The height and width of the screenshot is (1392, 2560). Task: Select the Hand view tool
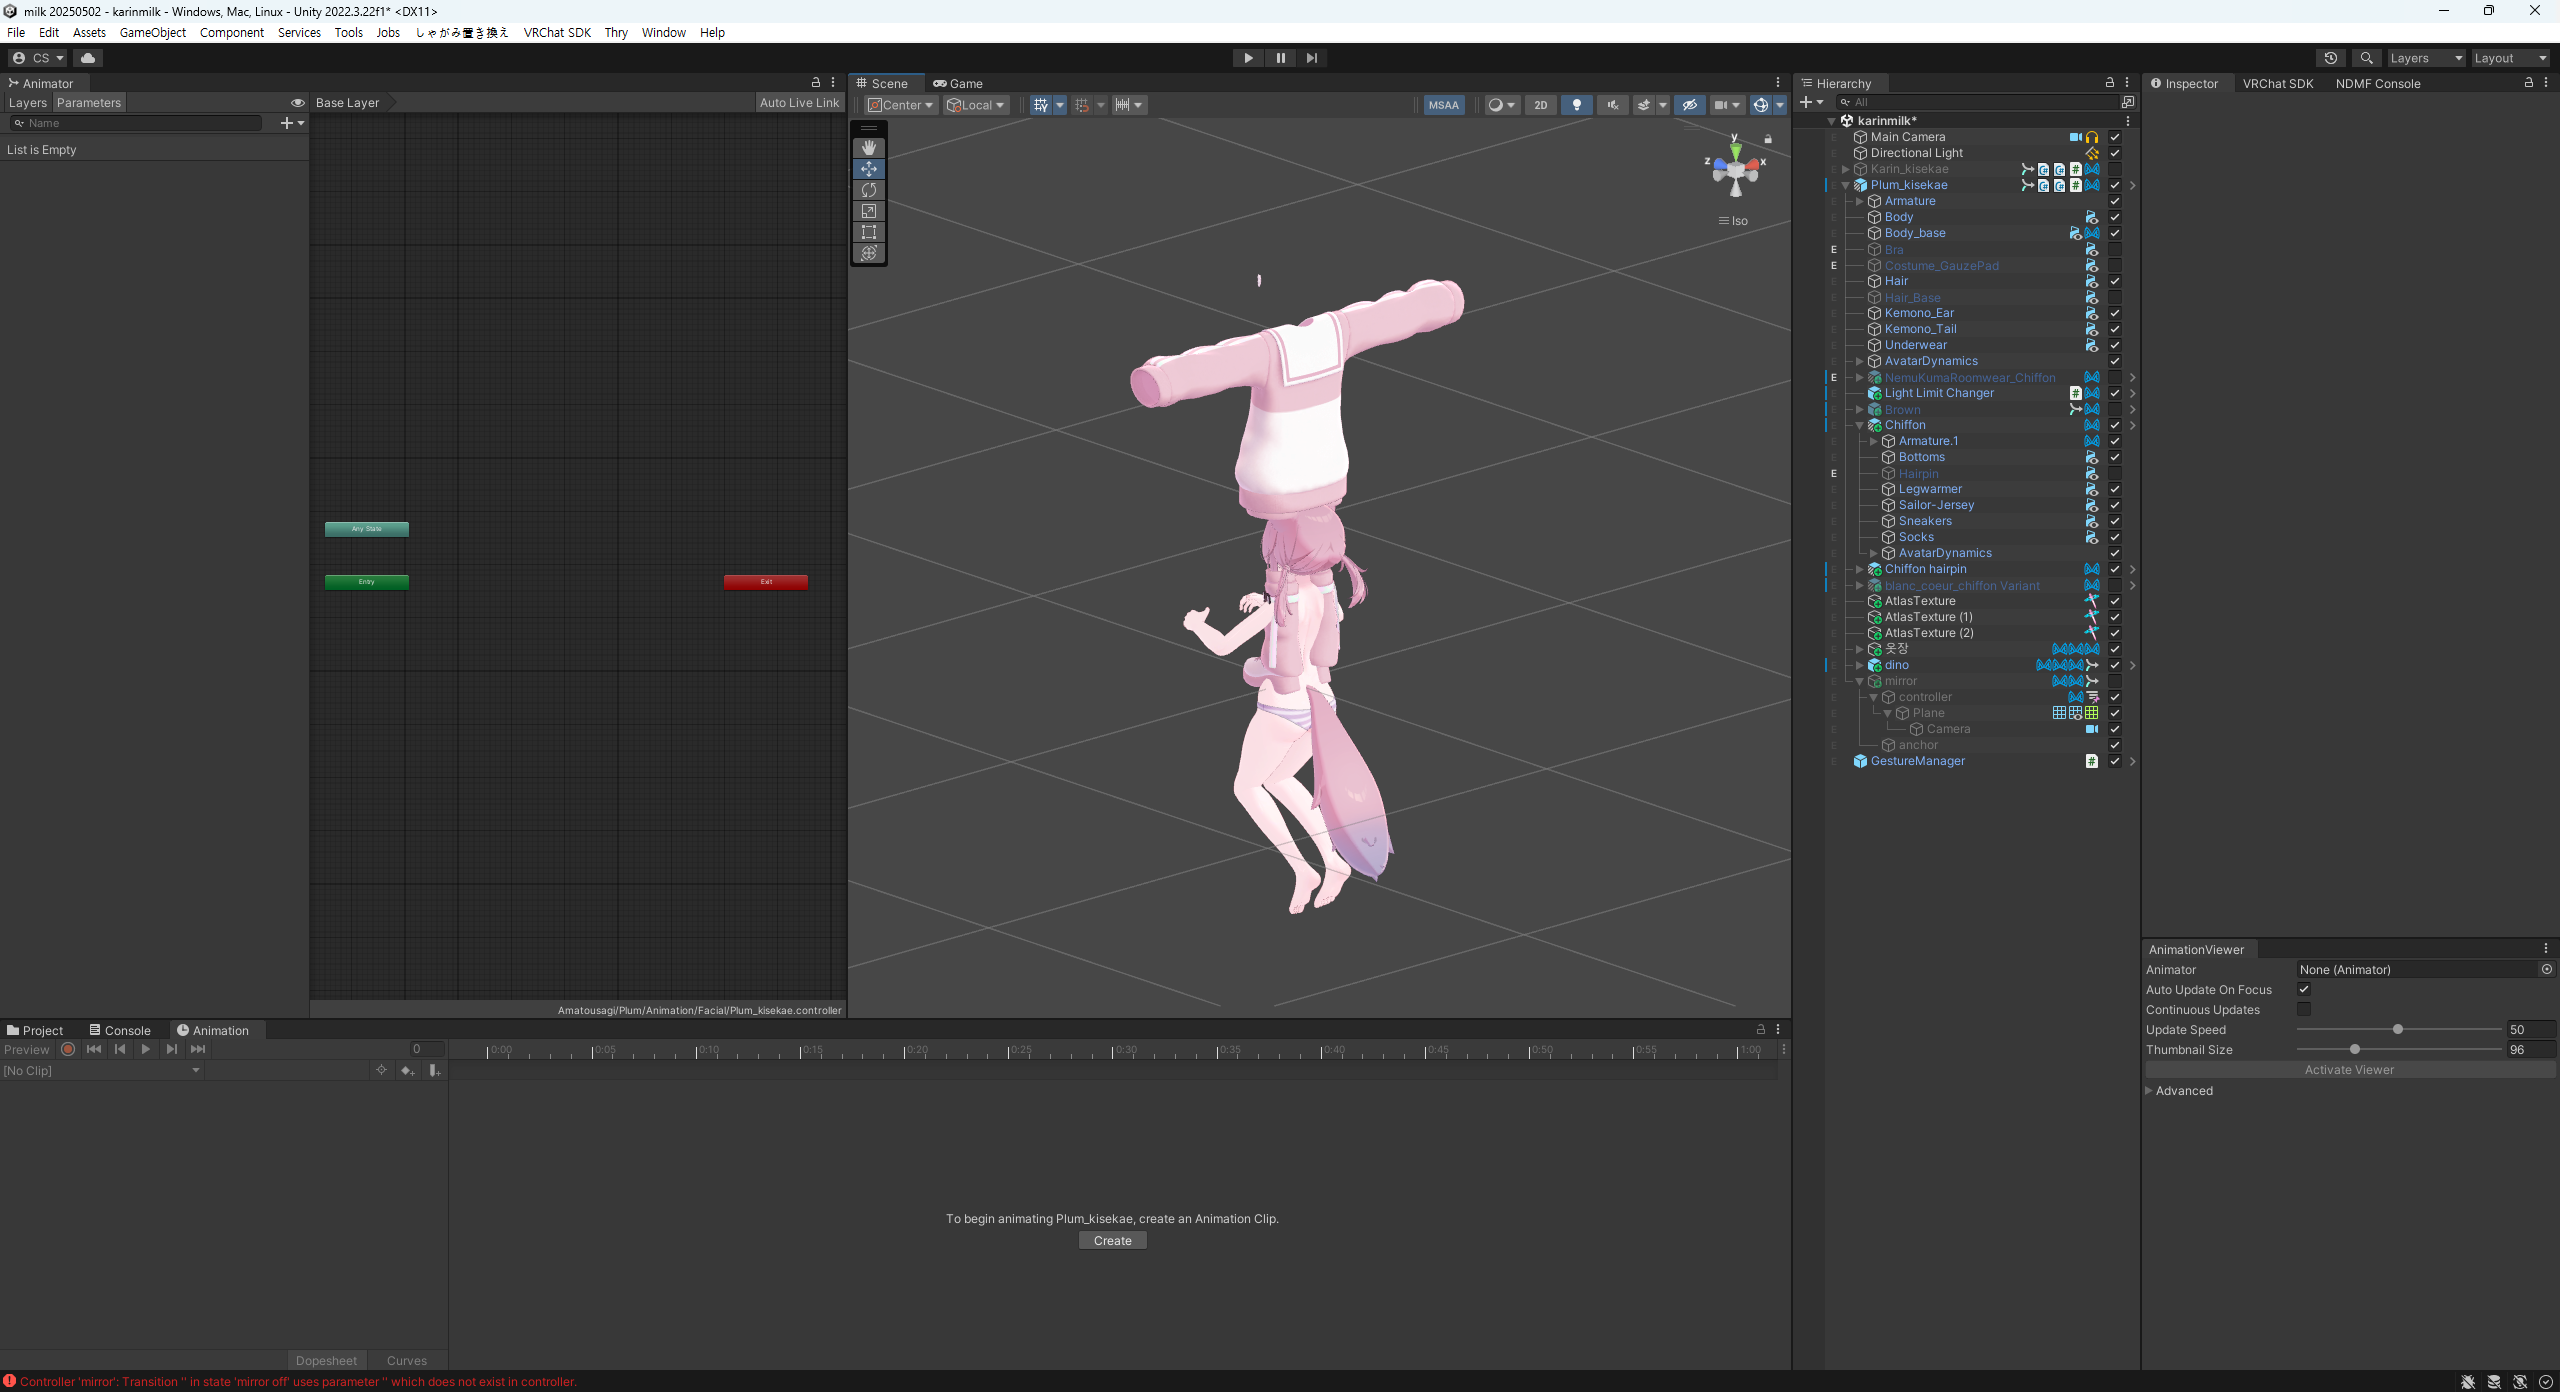[x=868, y=148]
